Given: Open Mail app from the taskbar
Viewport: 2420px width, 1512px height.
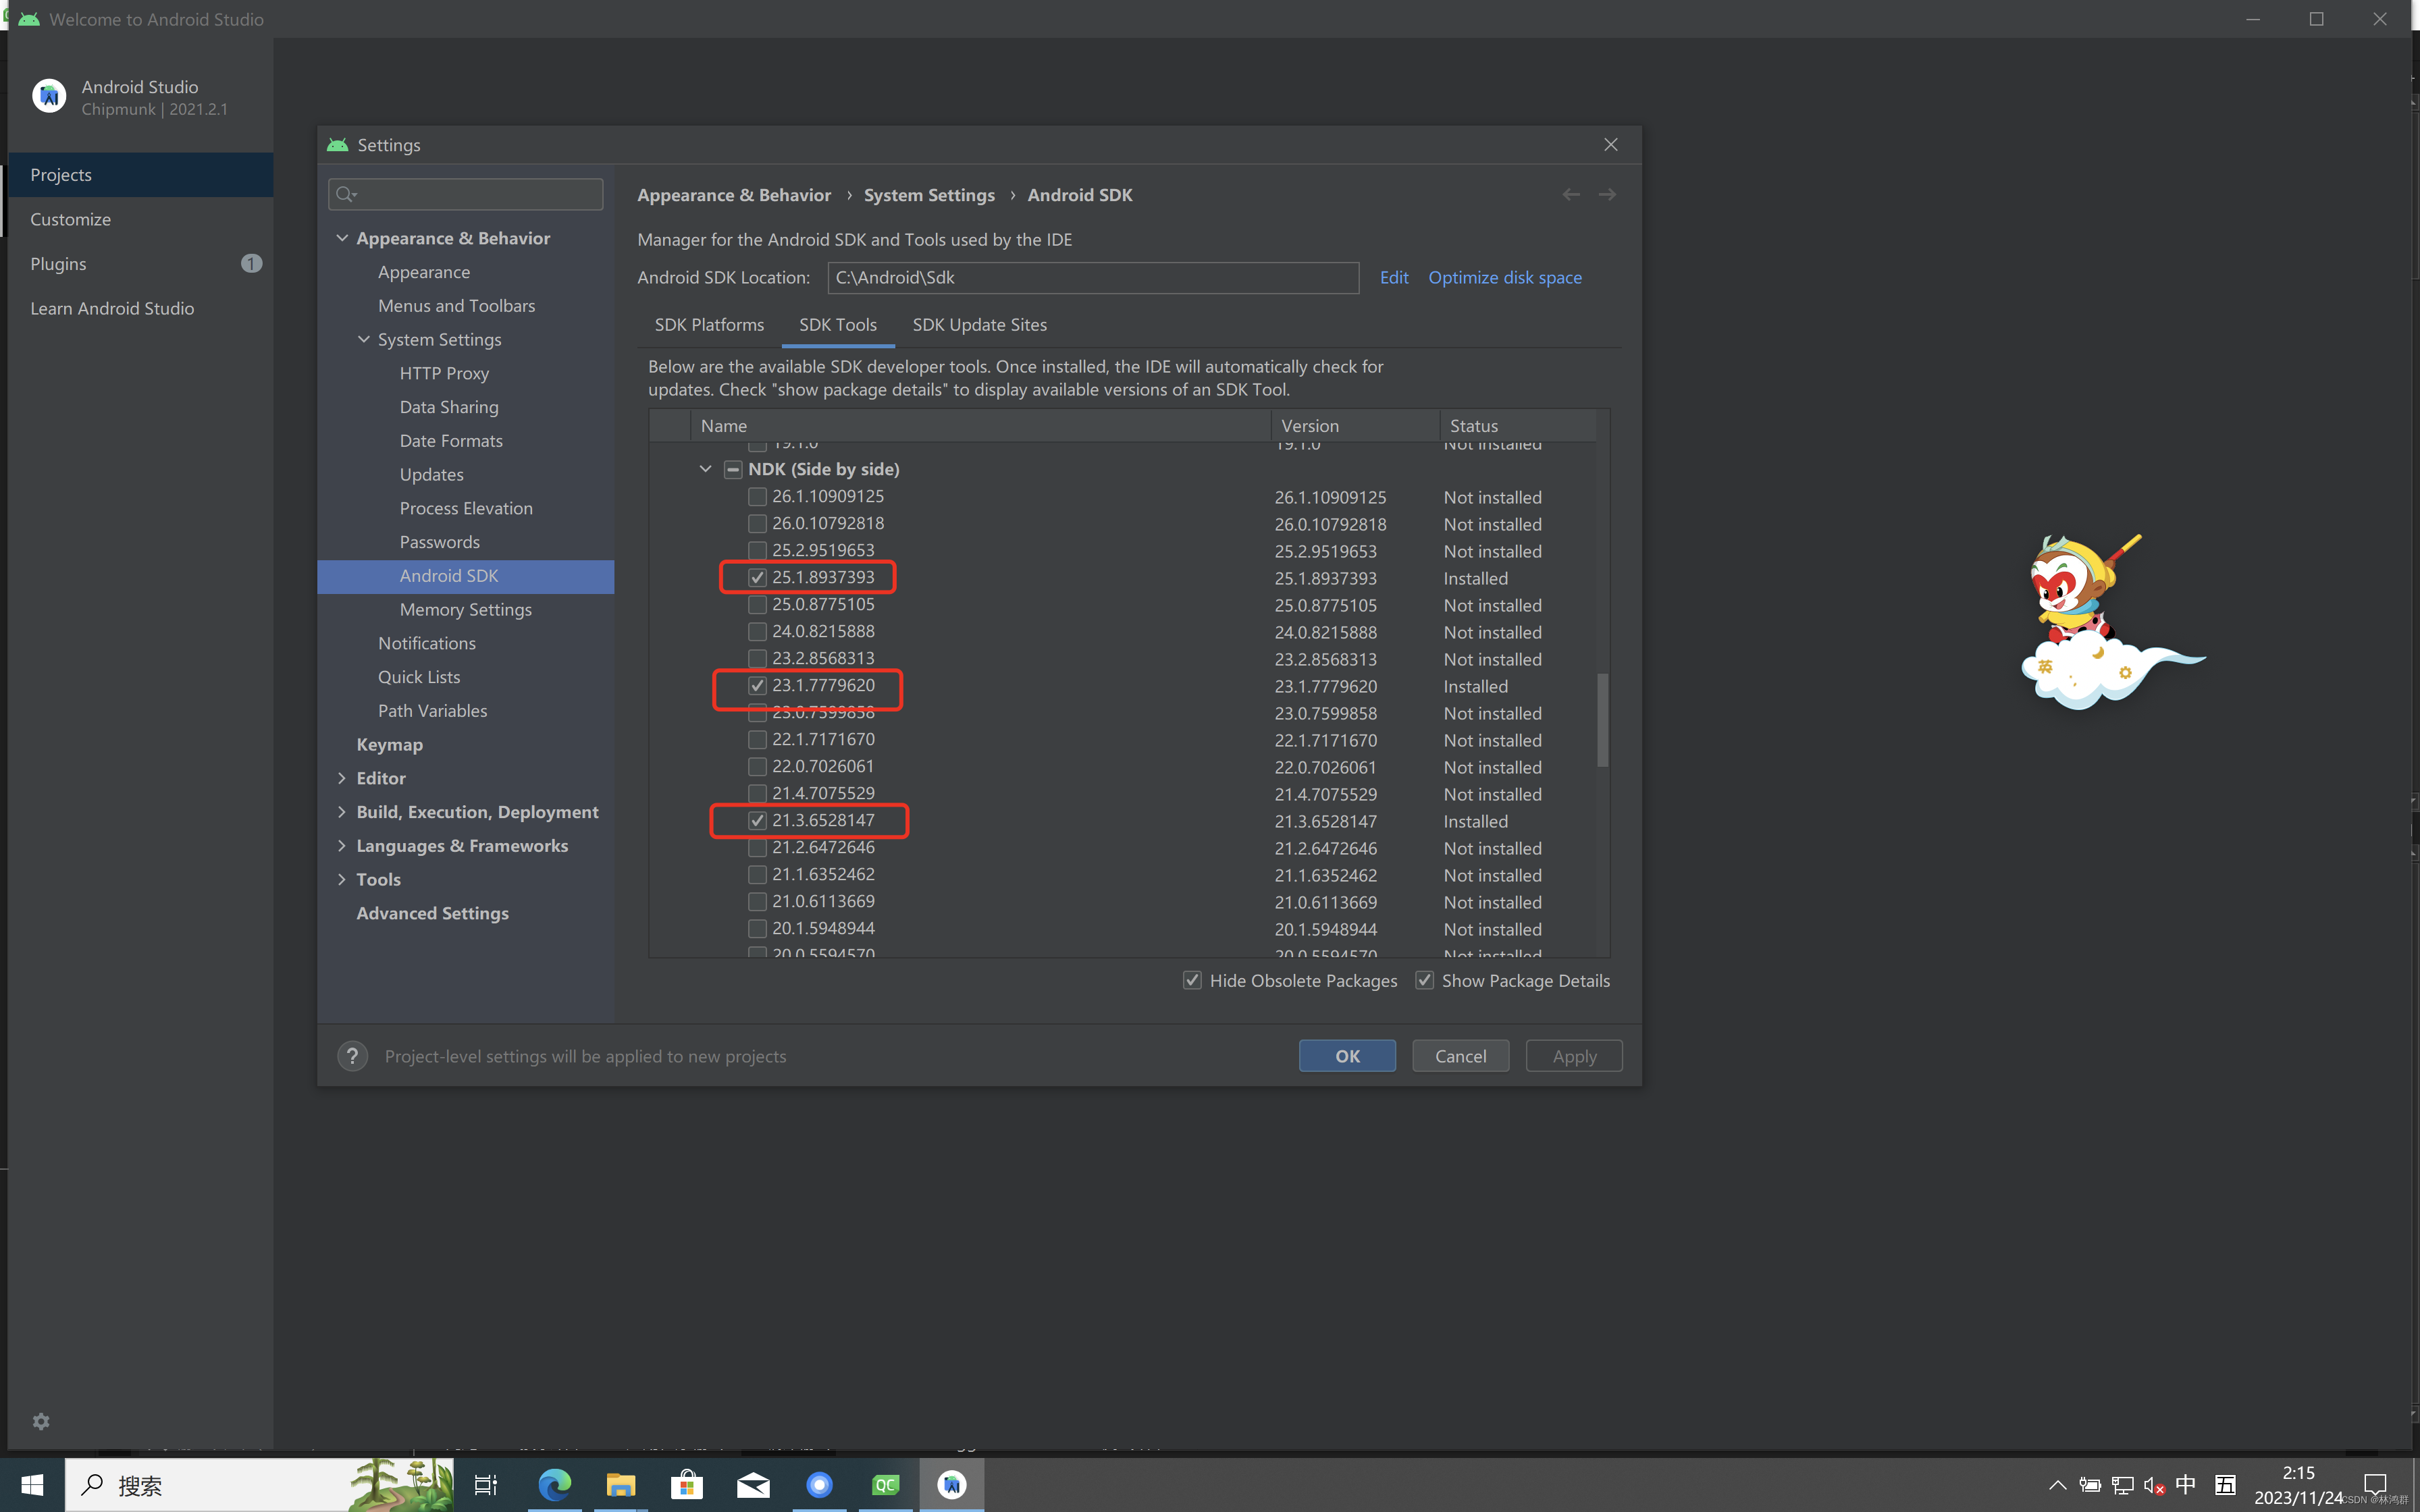Looking at the screenshot, I should click(x=753, y=1485).
